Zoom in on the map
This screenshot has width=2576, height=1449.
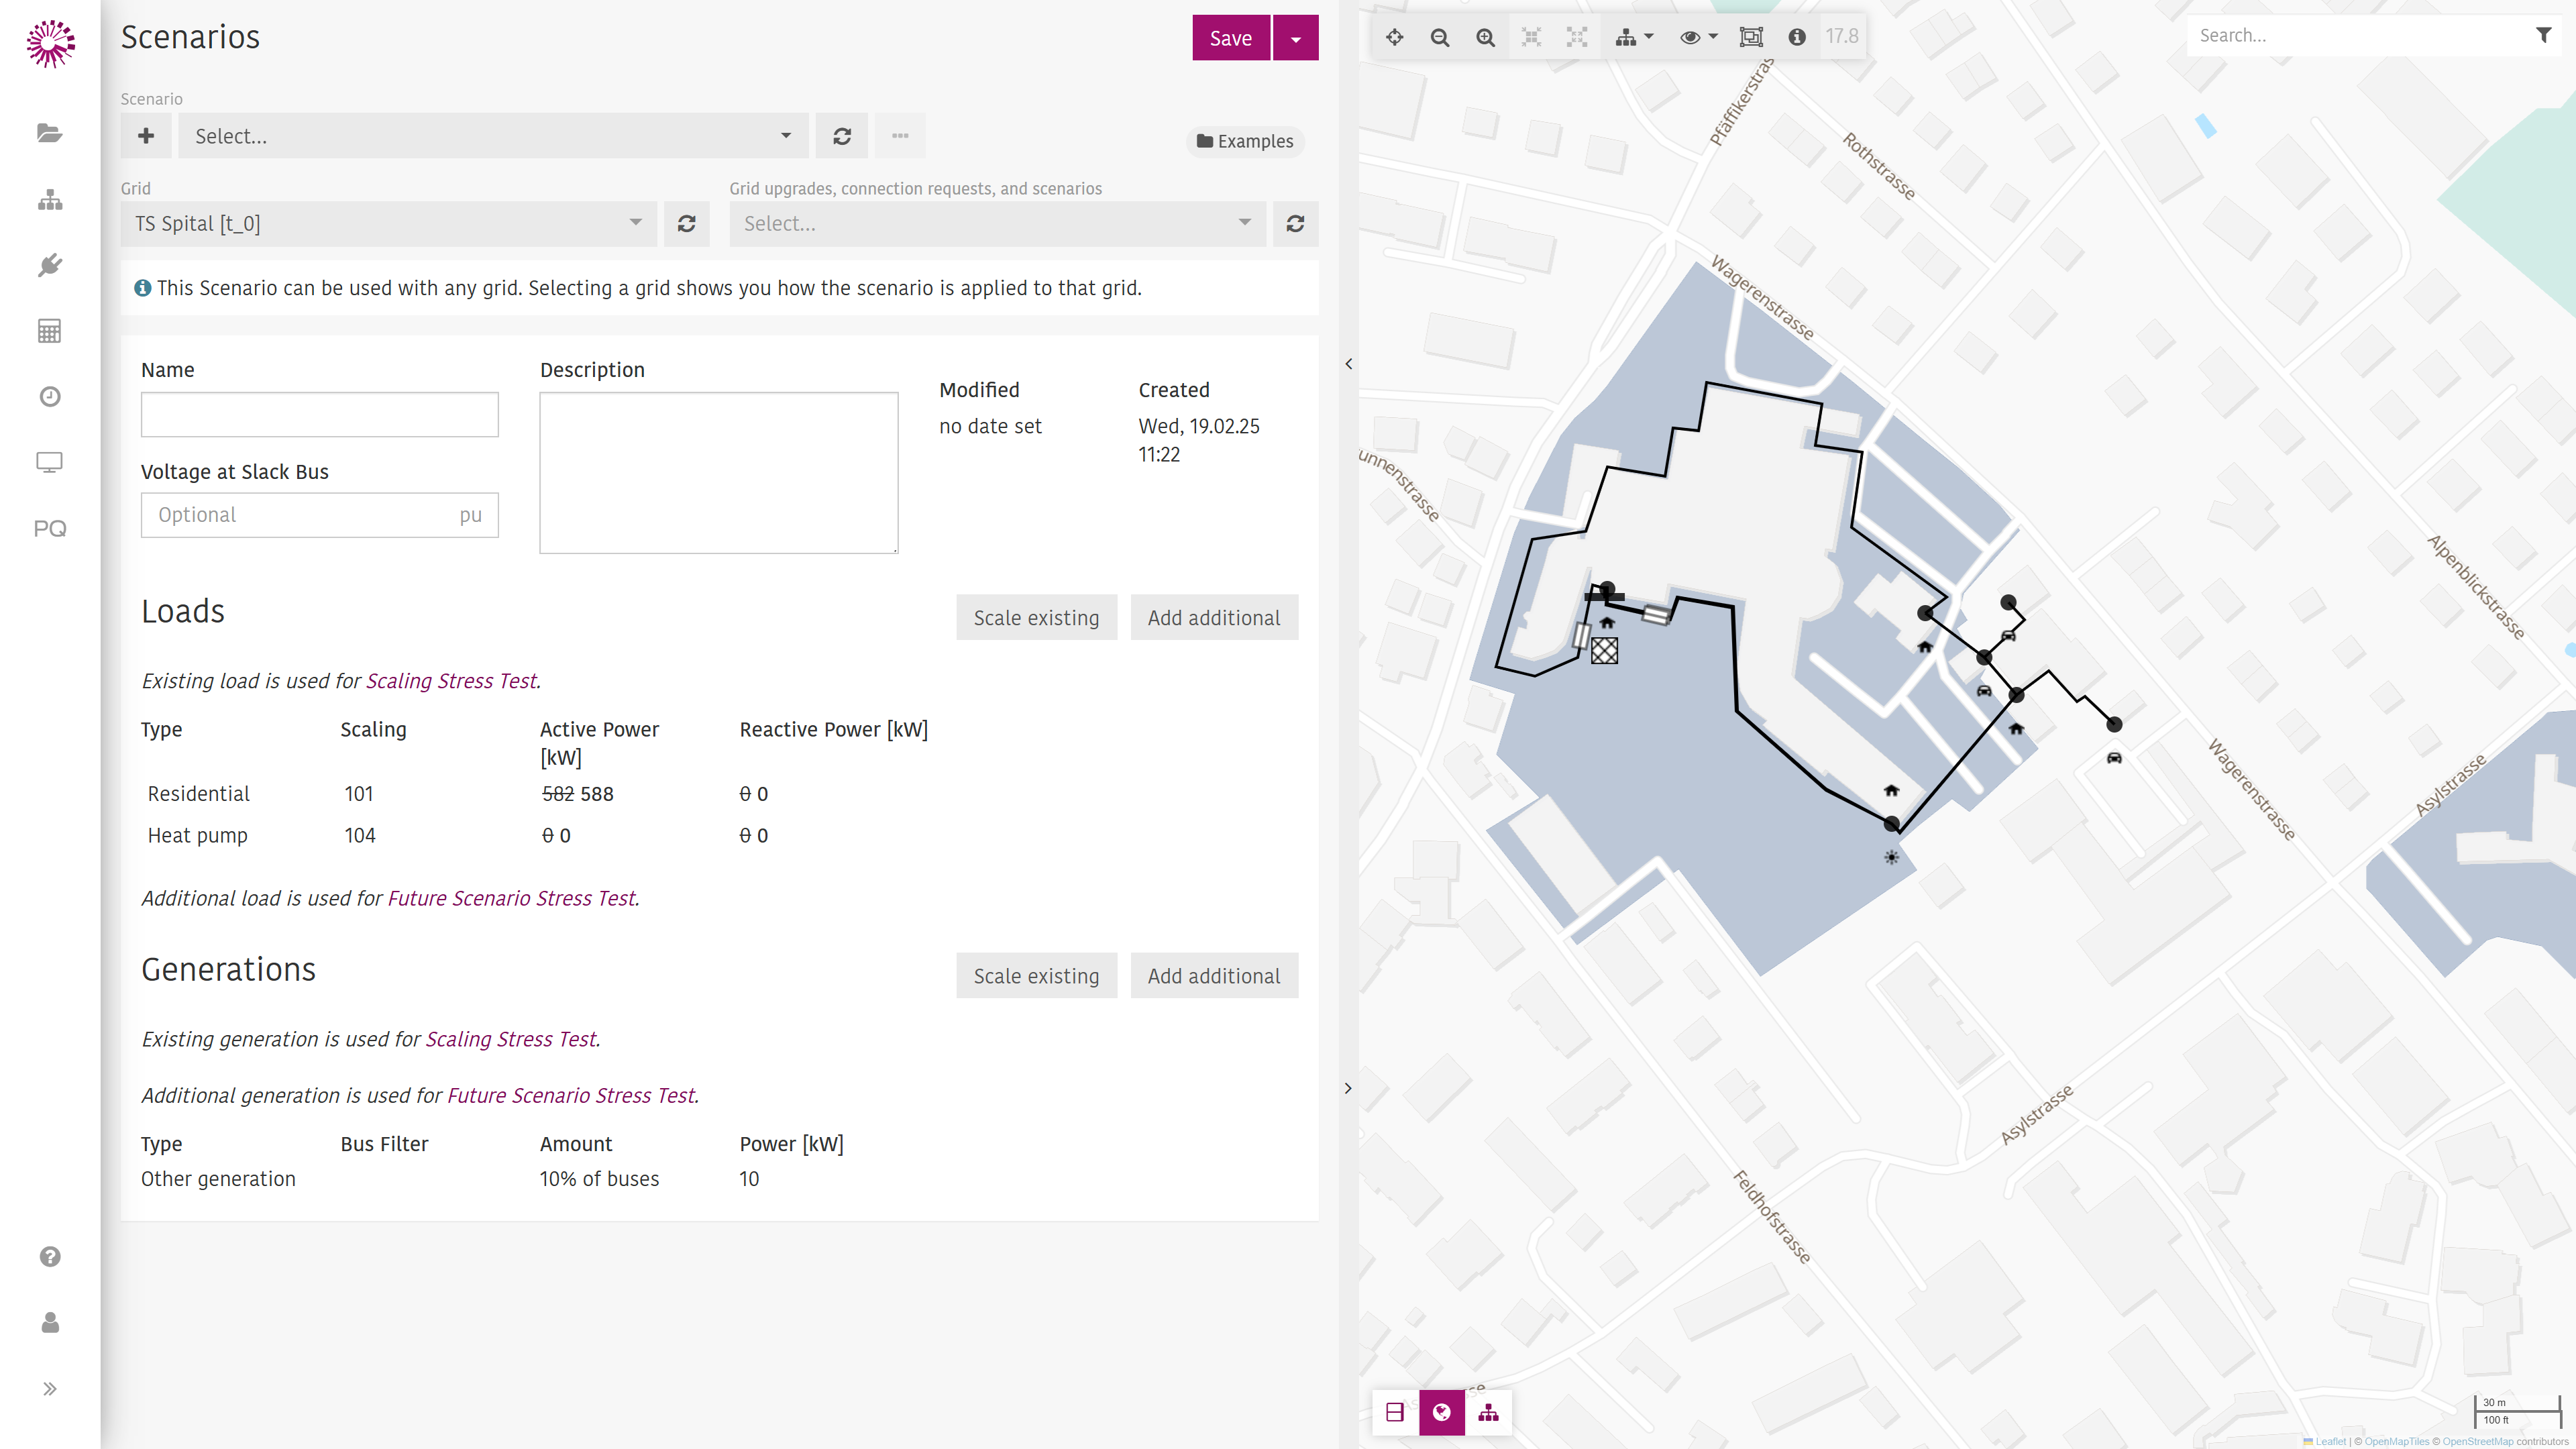[1486, 37]
